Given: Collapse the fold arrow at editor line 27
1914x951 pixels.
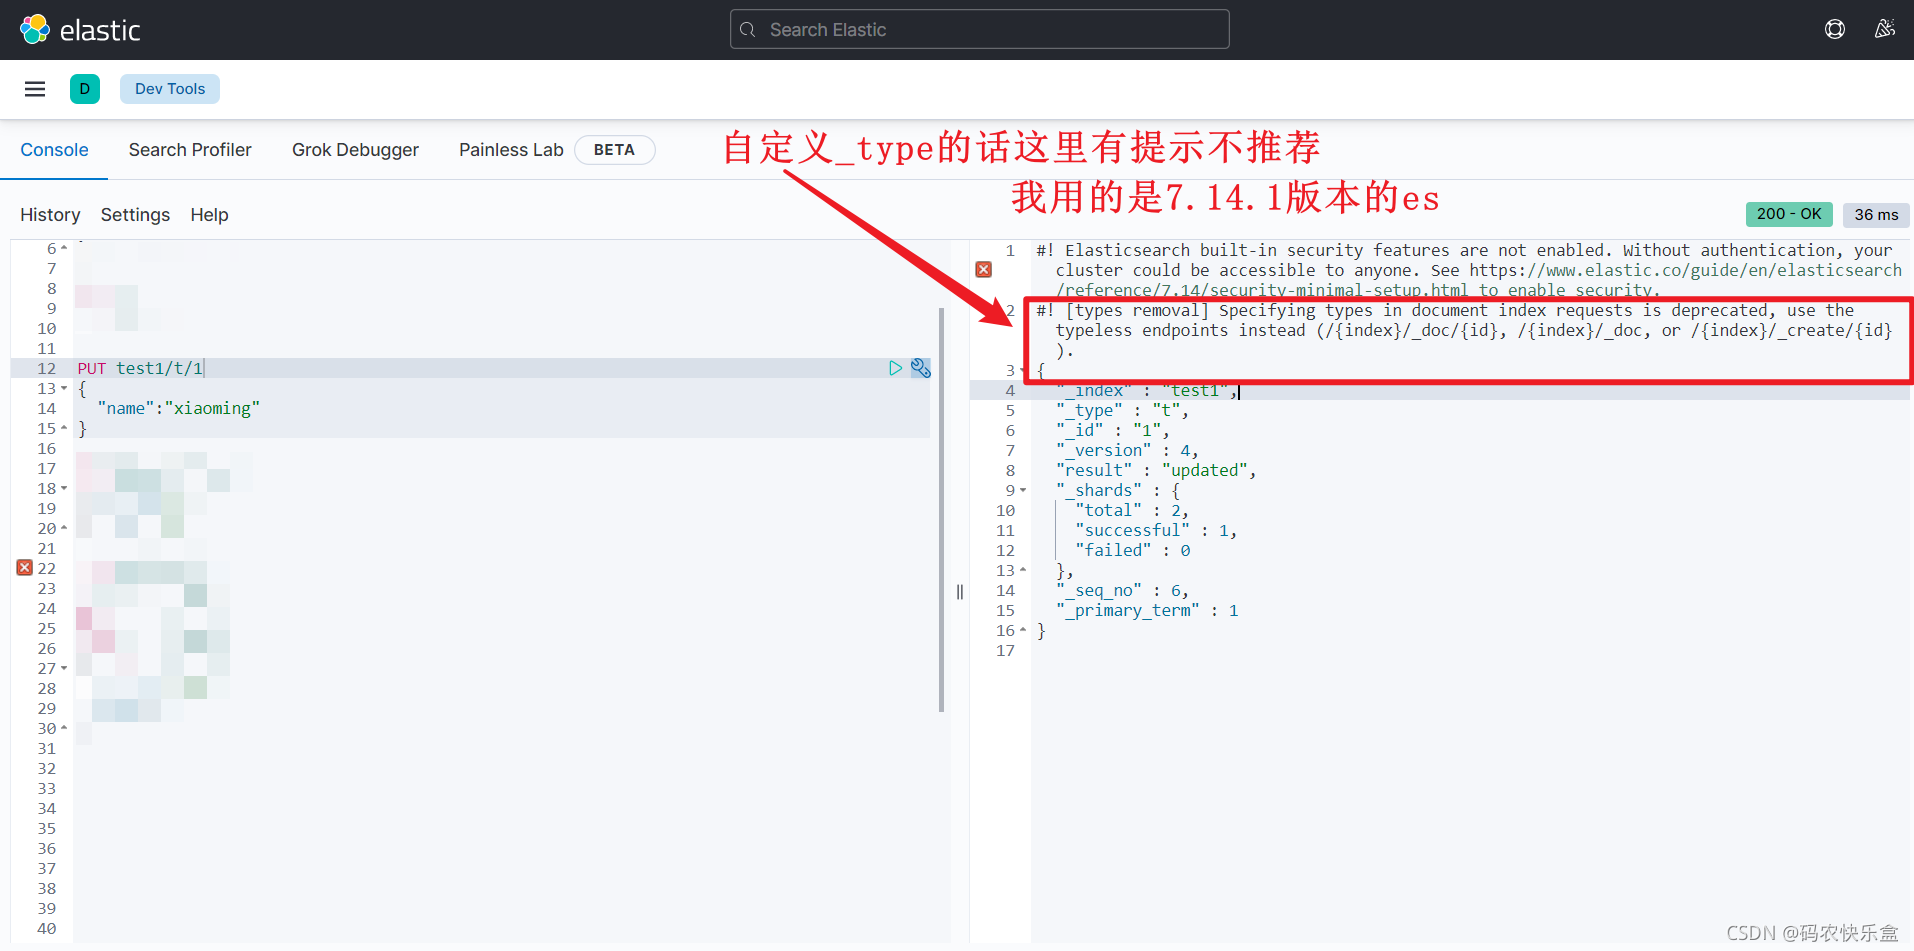Looking at the screenshot, I should (x=64, y=668).
